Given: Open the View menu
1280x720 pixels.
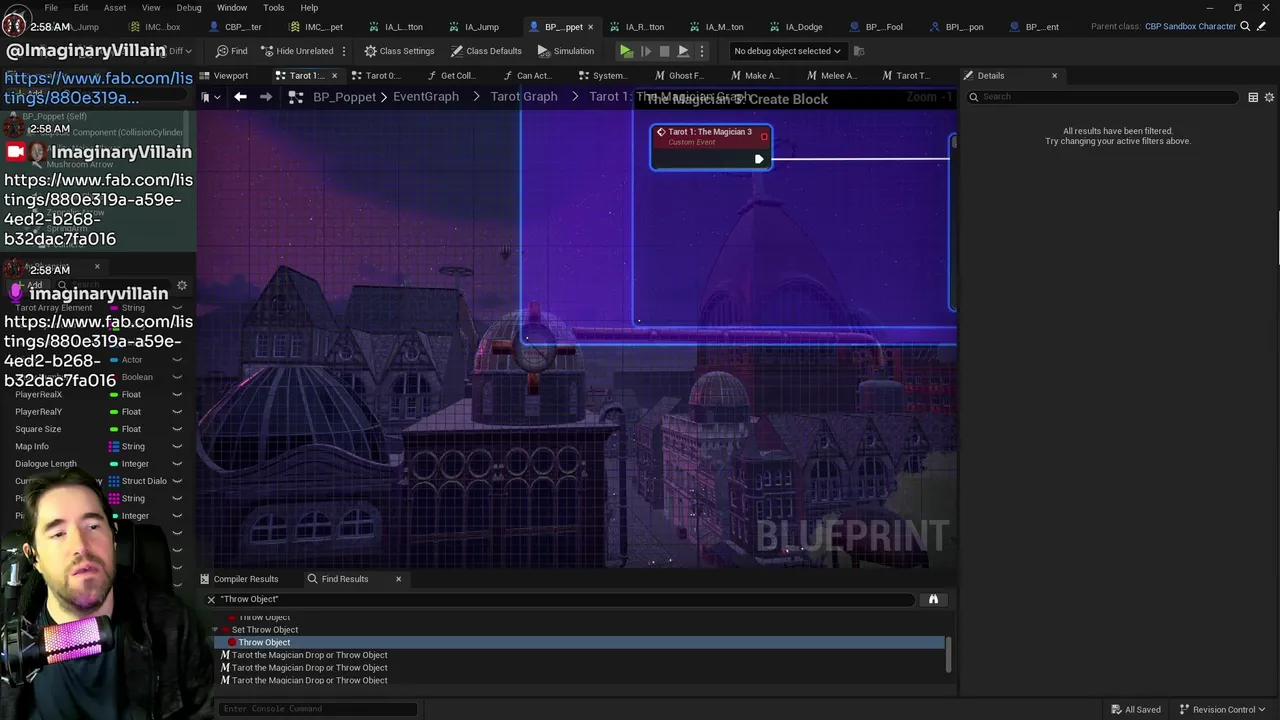Looking at the screenshot, I should [151, 8].
